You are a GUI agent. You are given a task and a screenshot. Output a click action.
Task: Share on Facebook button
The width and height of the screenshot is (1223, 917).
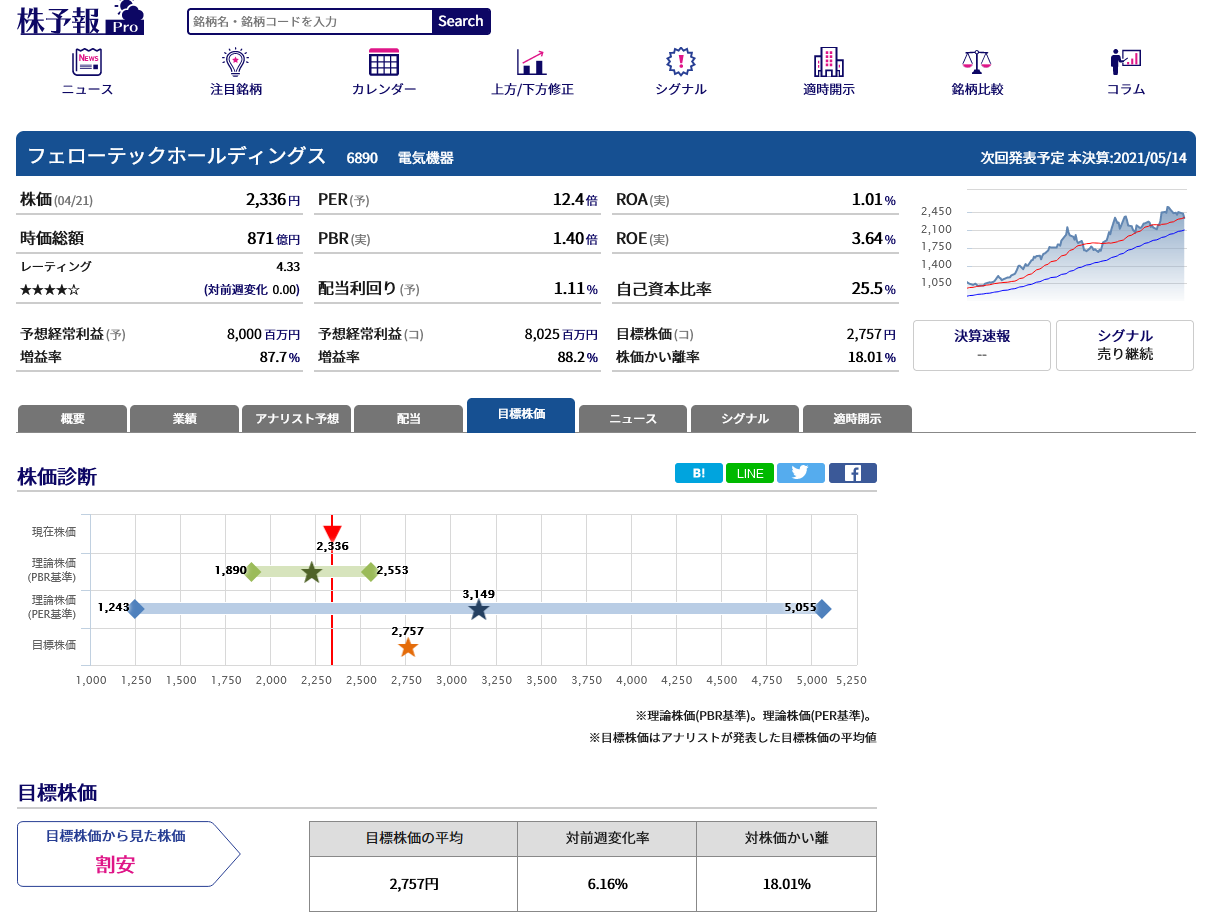[852, 473]
